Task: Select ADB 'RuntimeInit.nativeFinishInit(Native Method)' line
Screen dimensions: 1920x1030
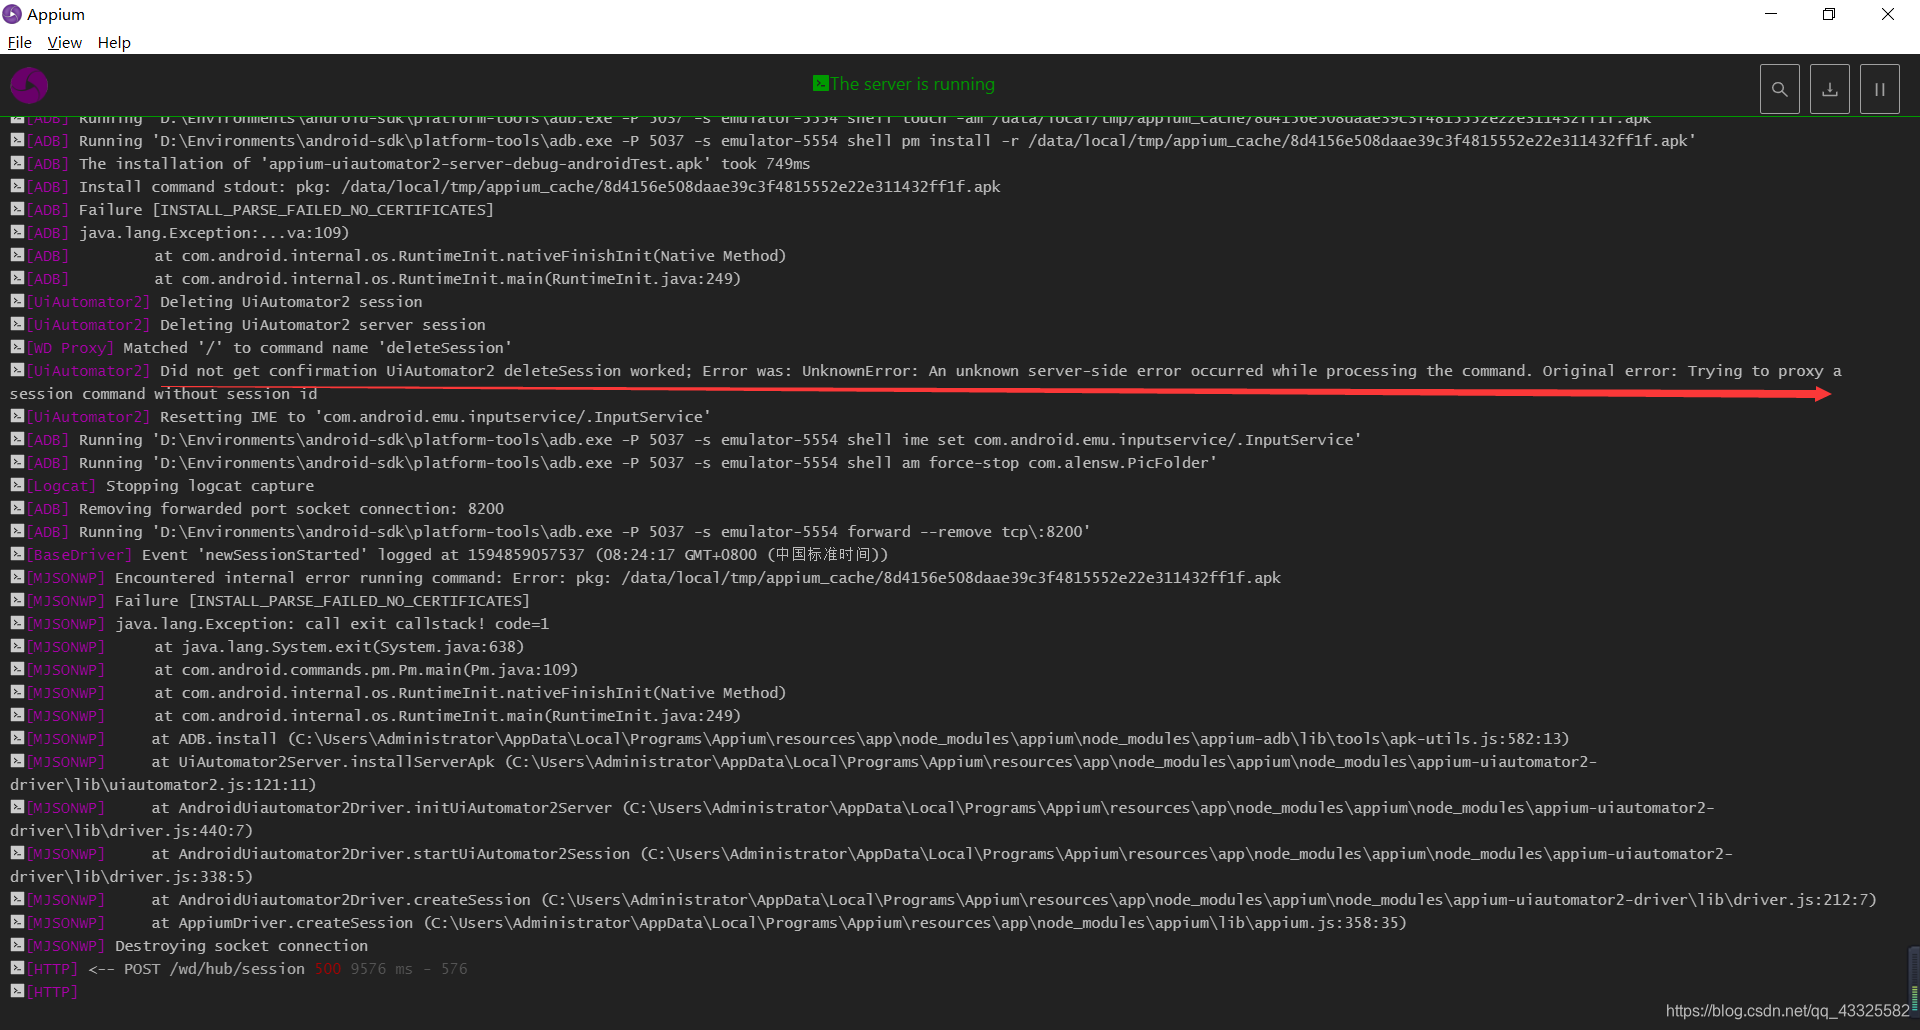Action: (470, 256)
